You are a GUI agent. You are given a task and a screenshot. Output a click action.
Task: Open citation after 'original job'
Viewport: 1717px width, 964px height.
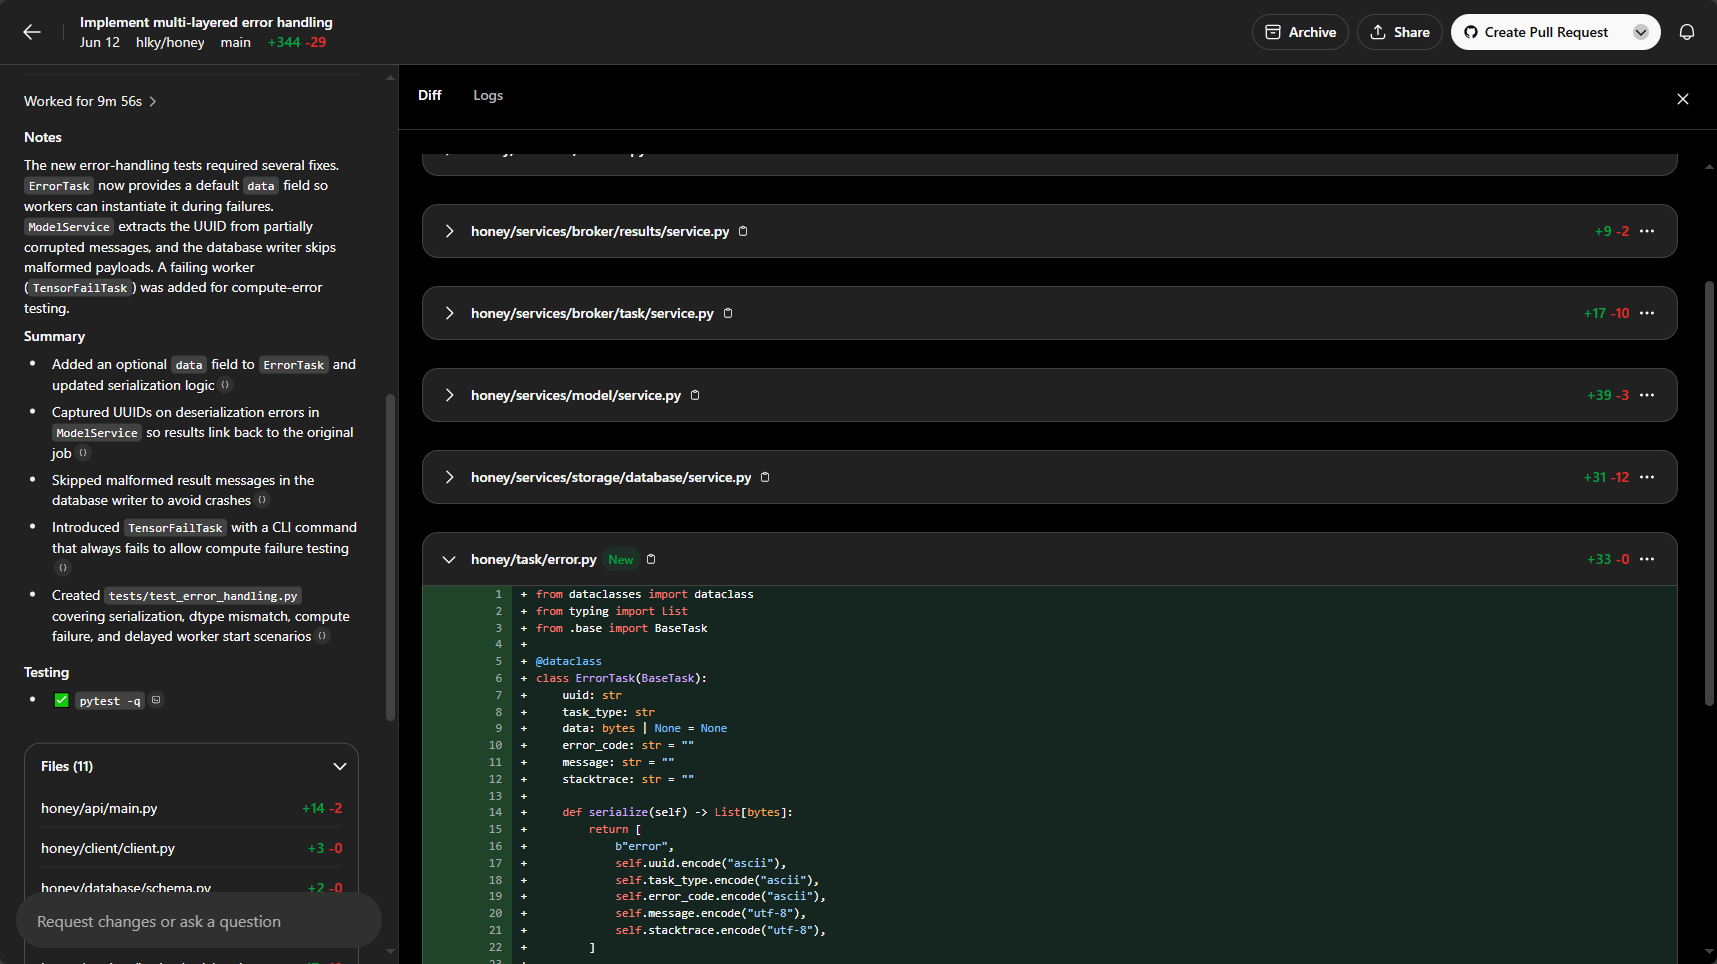click(83, 453)
